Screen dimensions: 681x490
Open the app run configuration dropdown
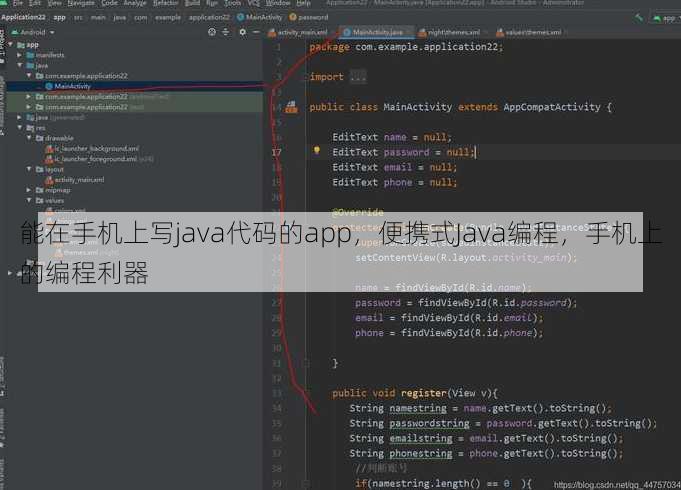click(x=667, y=18)
